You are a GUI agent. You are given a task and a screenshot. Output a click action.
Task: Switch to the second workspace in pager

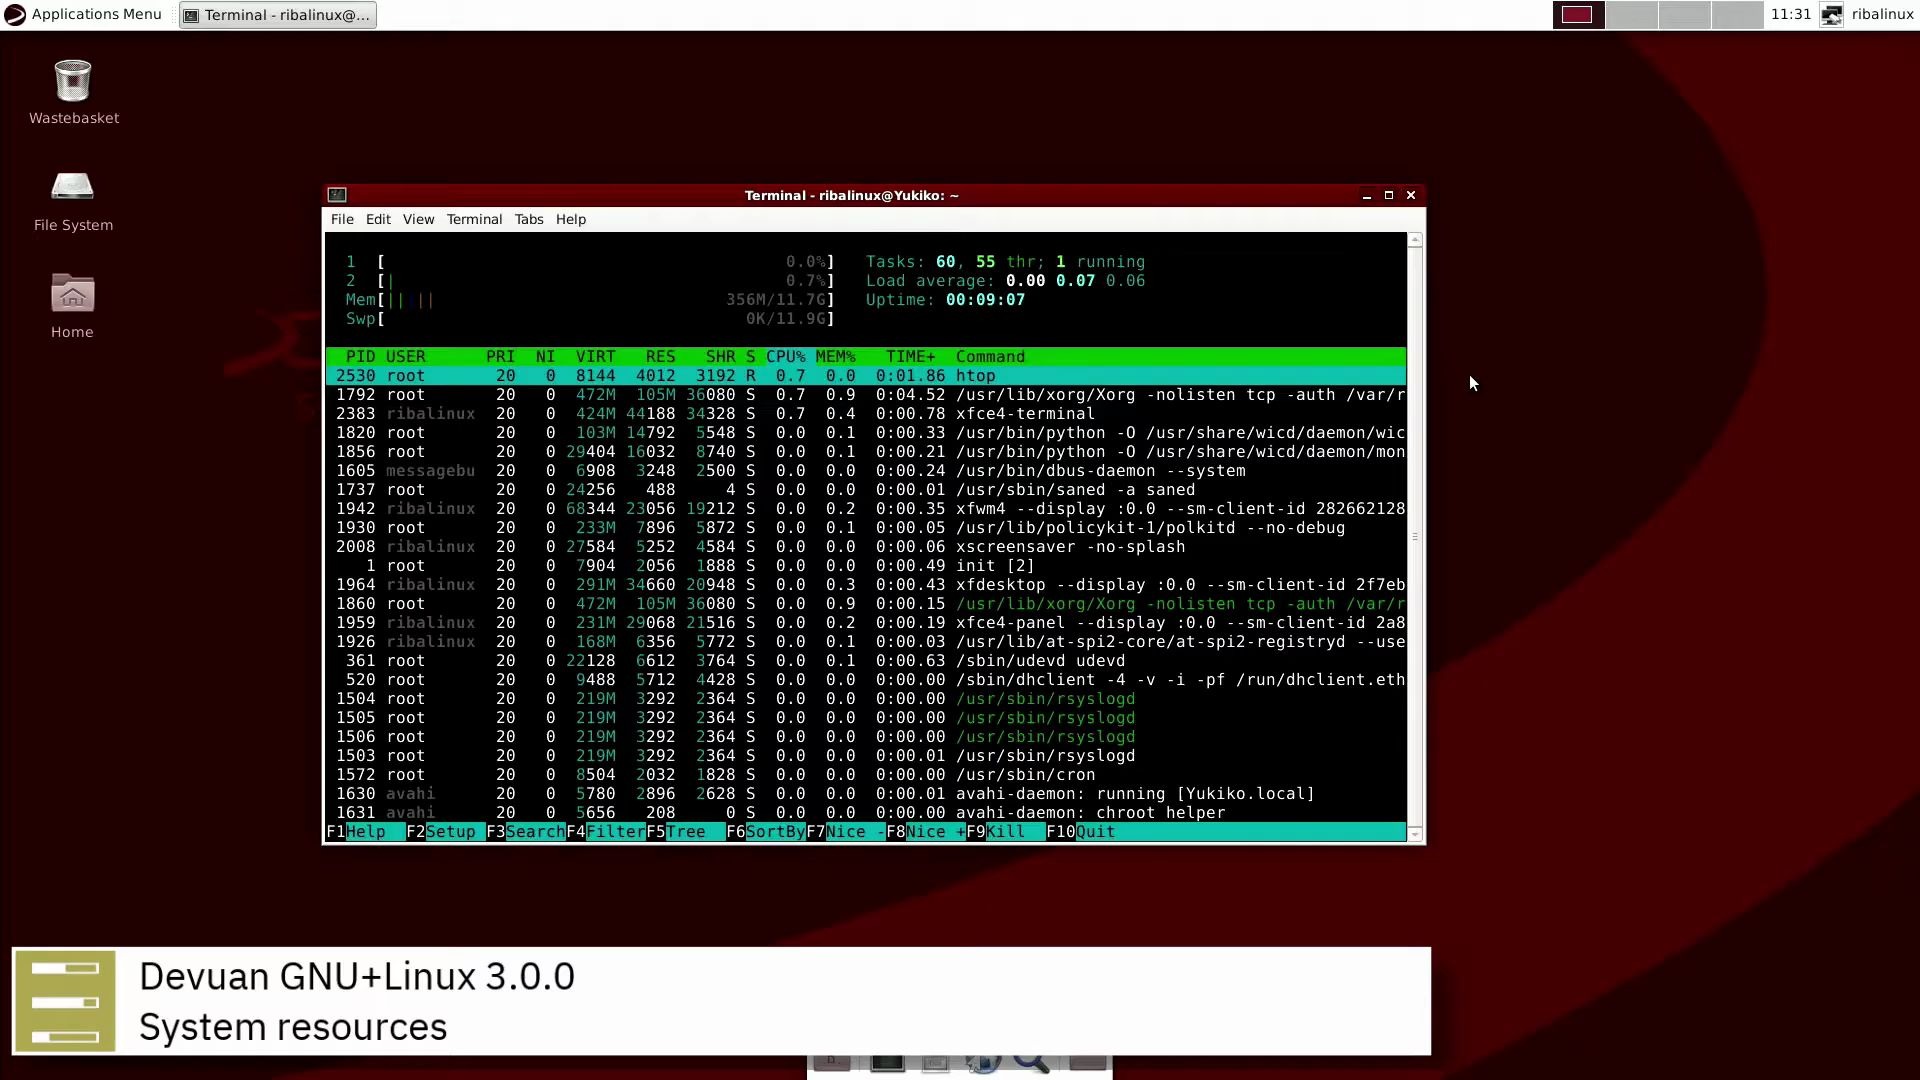[x=1631, y=15]
